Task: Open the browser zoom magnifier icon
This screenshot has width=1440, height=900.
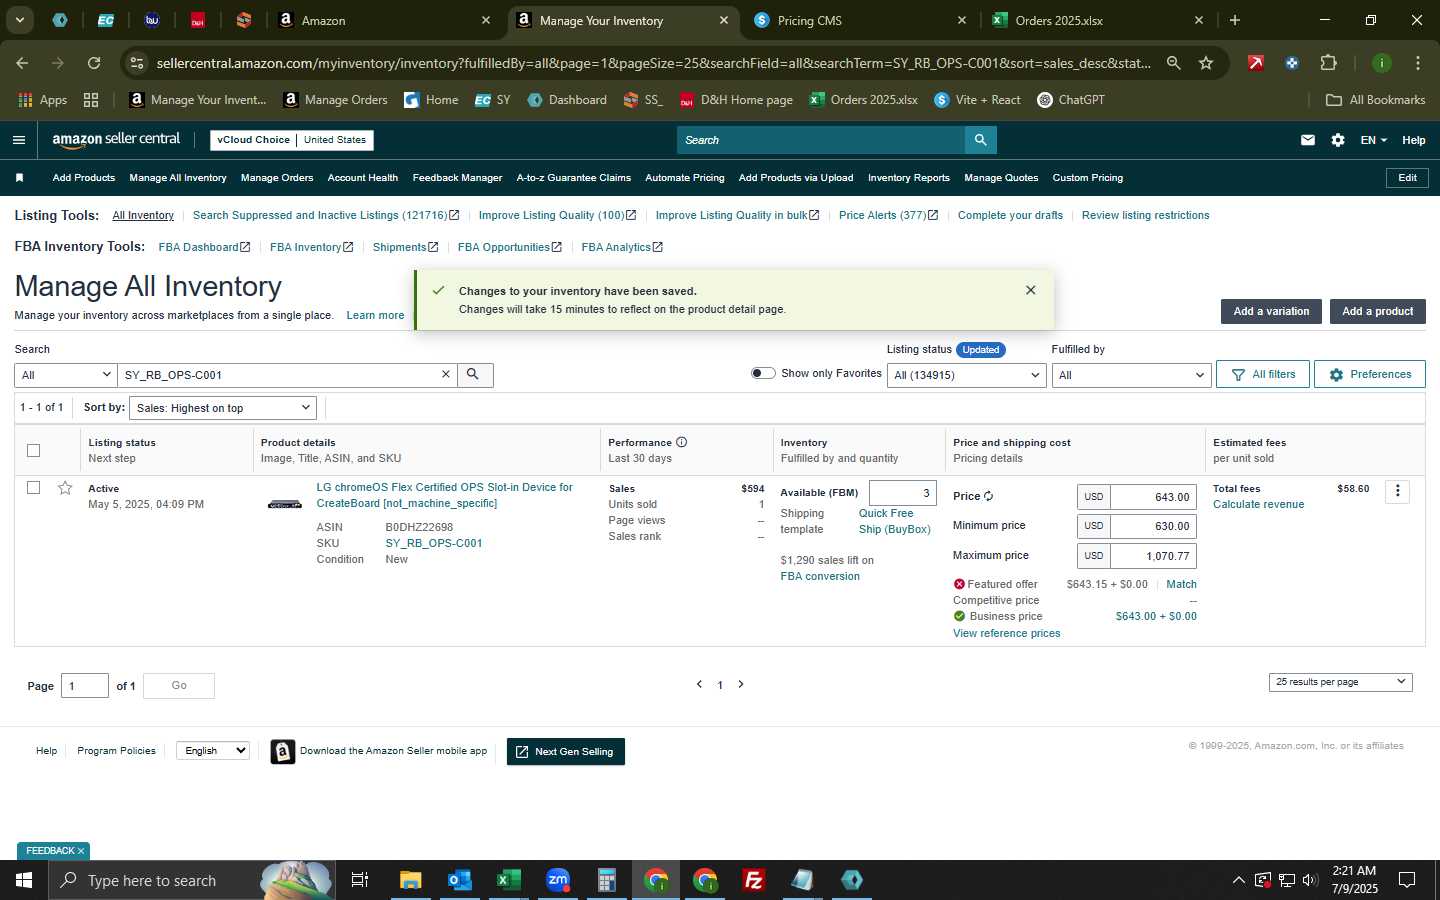Action: [x=1173, y=63]
